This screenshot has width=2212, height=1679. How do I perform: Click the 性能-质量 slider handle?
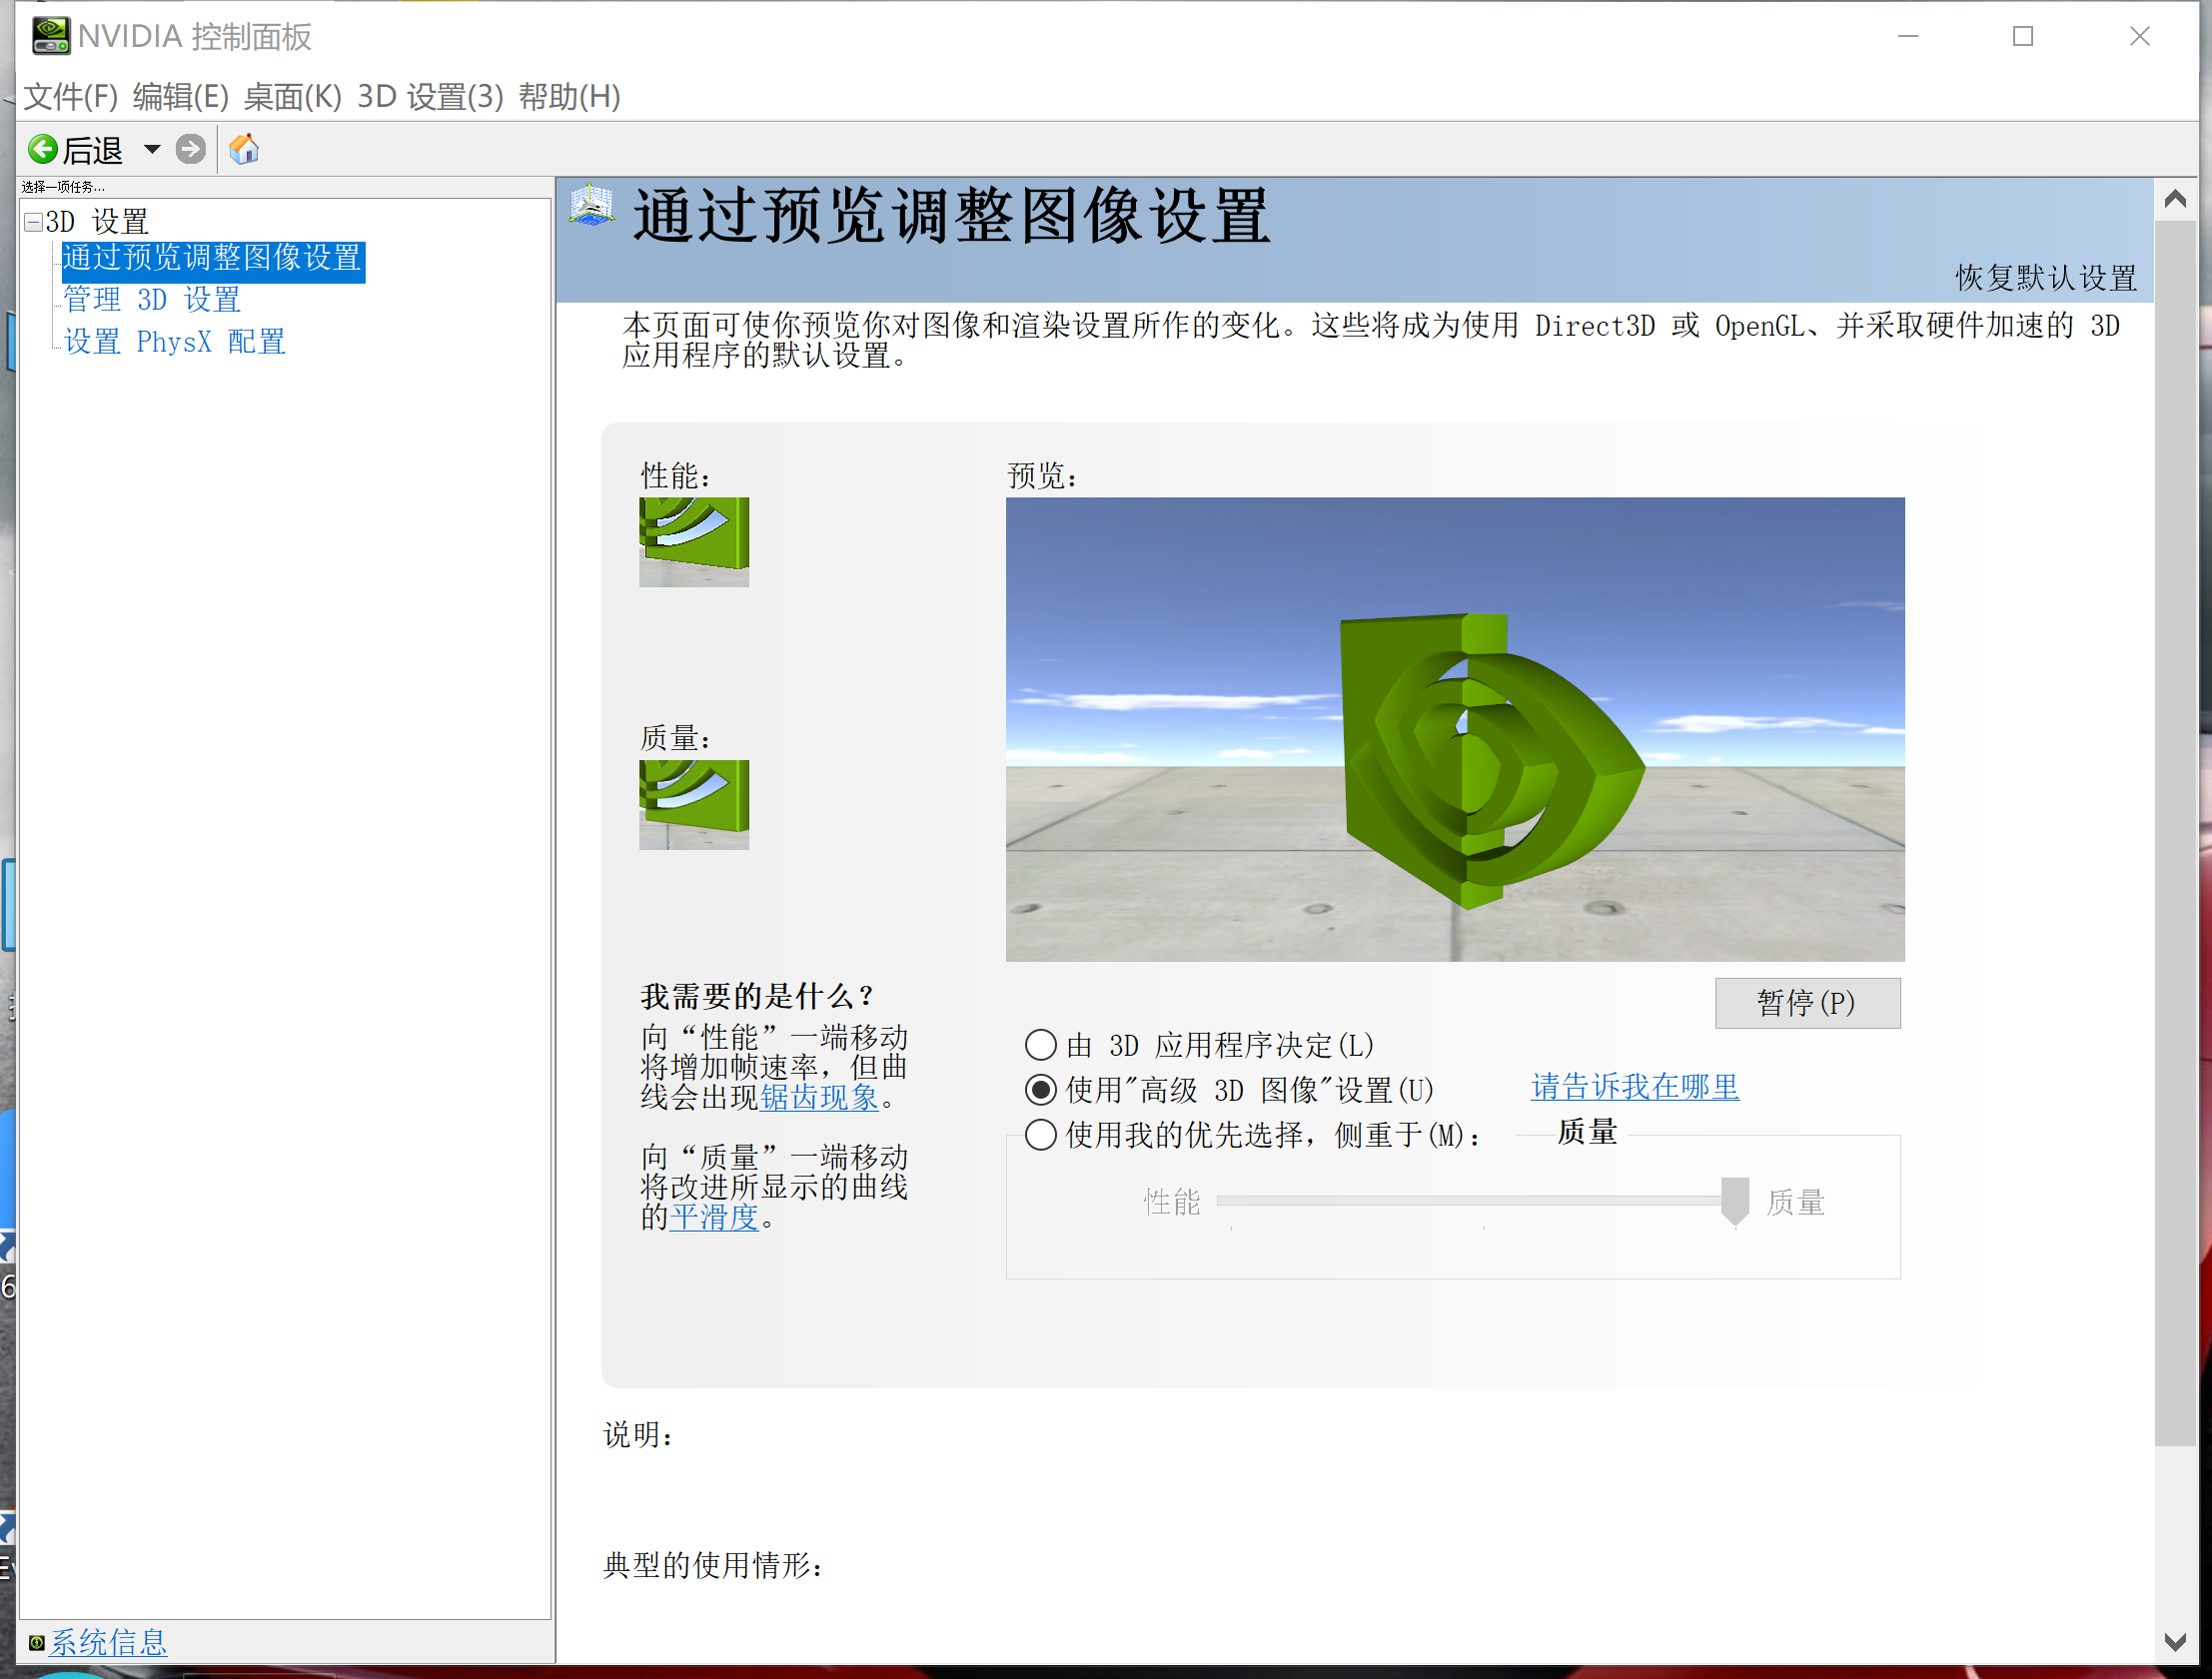(1735, 1201)
